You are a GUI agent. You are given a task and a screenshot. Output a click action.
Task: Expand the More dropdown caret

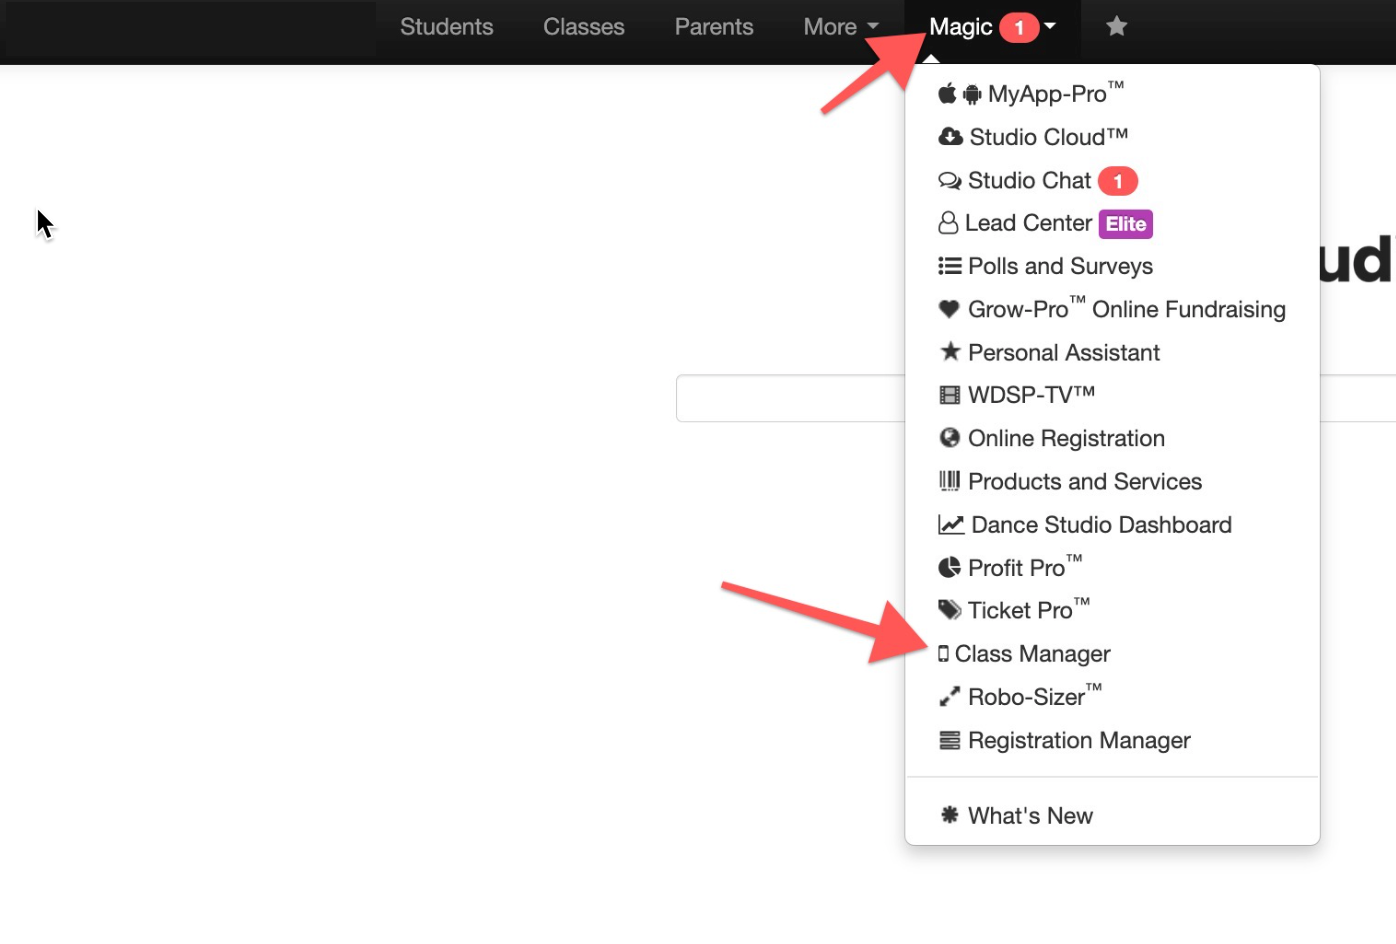click(872, 27)
